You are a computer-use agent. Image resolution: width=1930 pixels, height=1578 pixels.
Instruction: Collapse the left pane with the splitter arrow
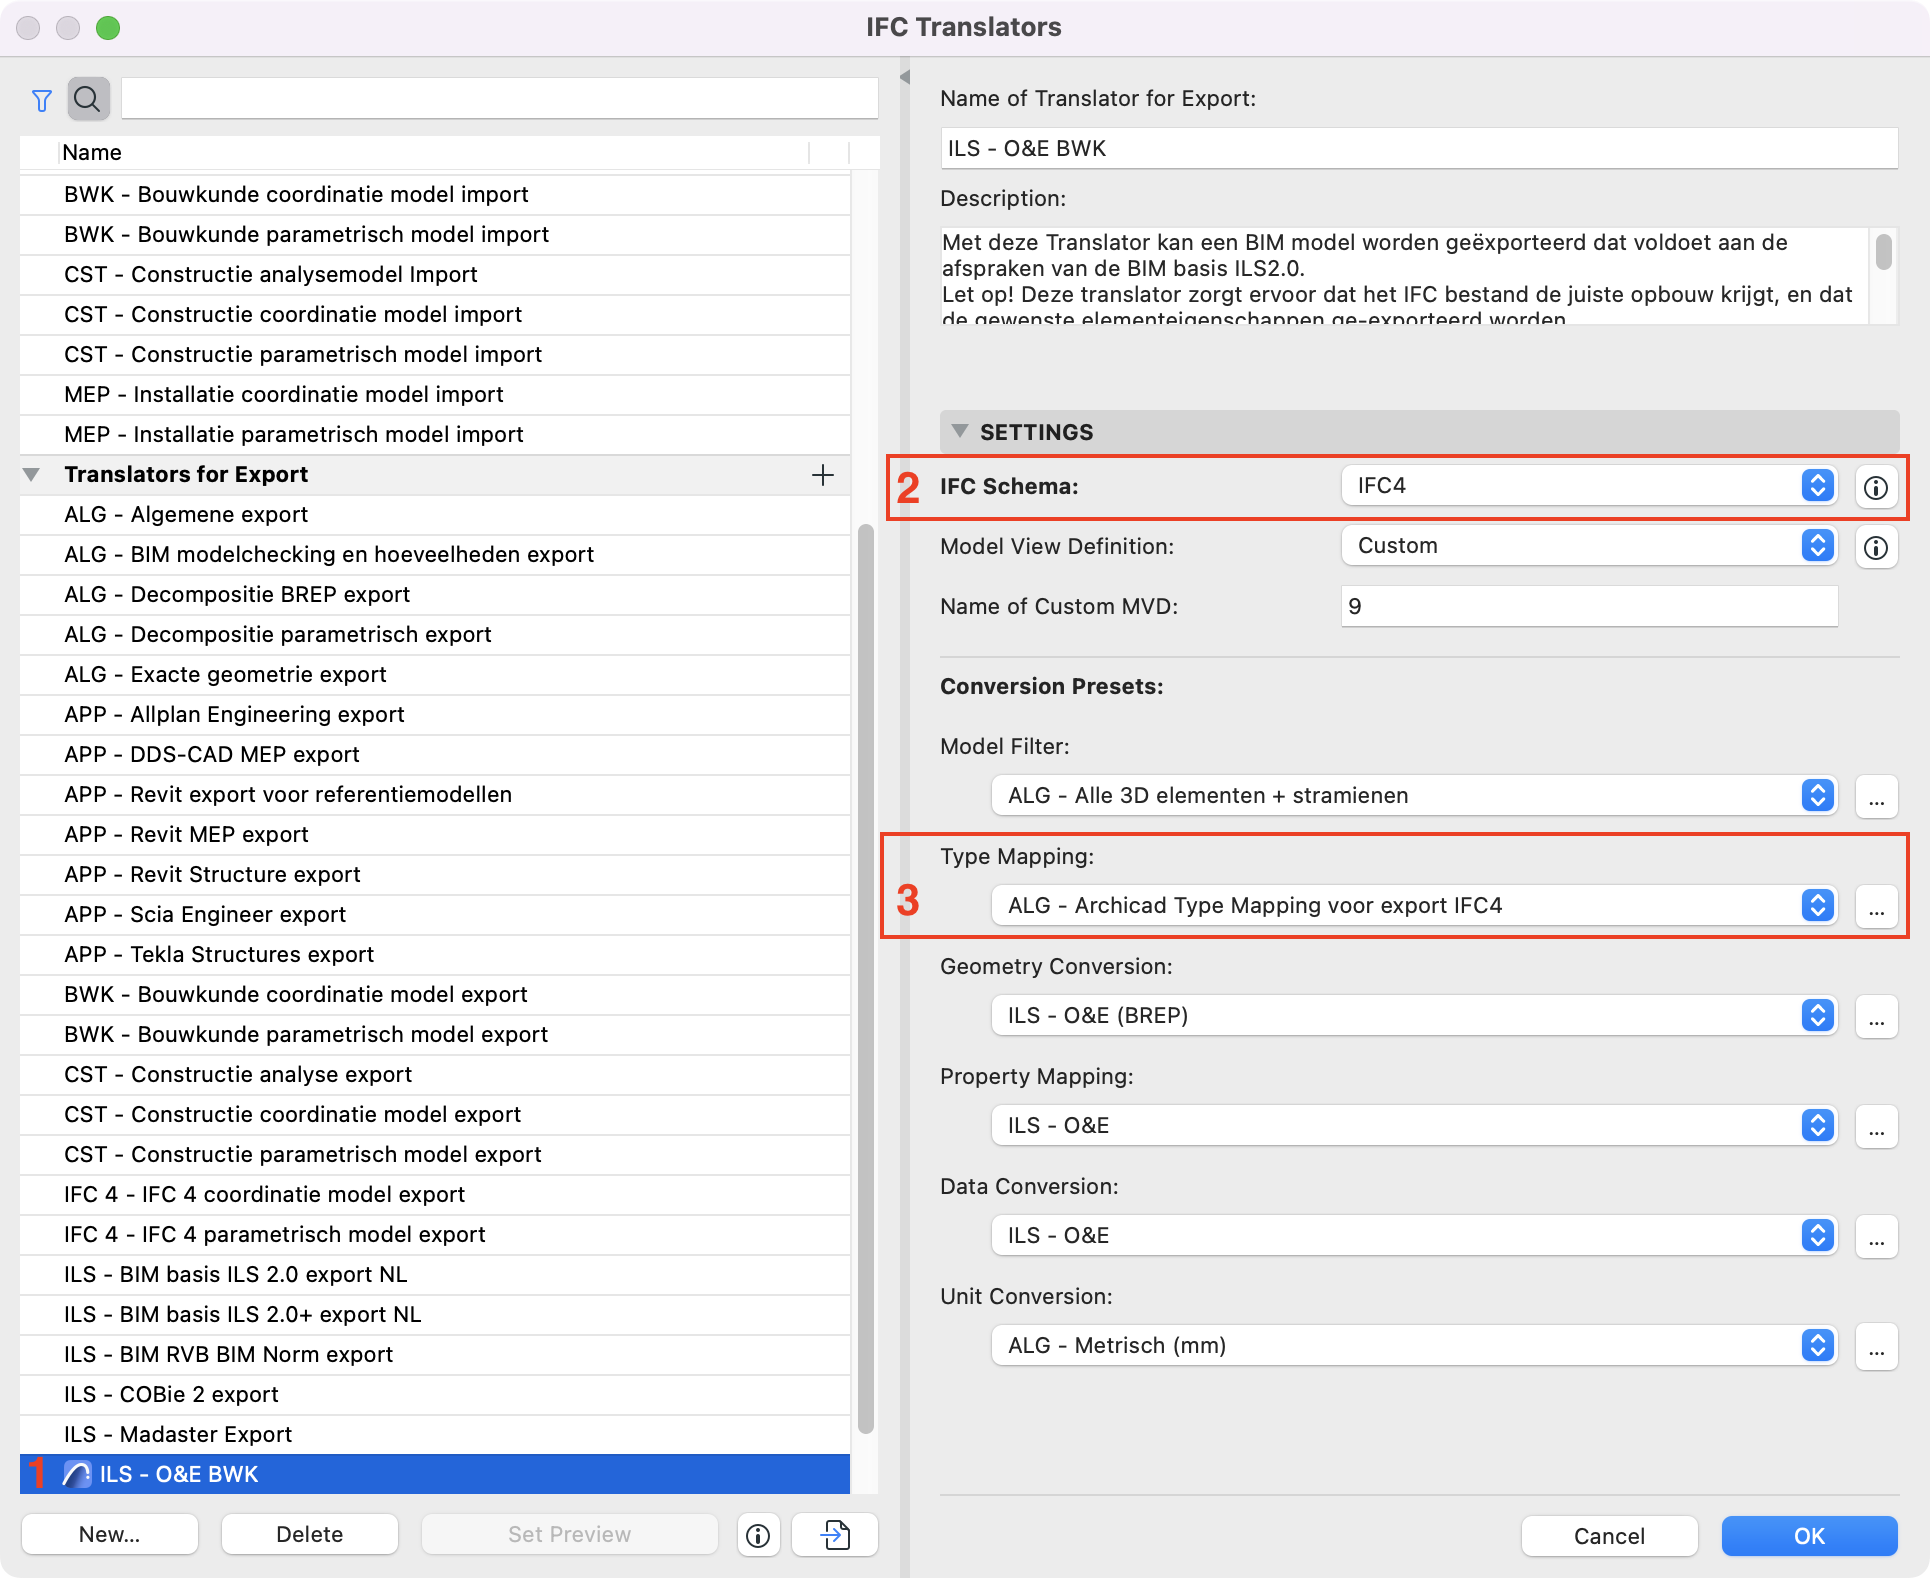point(905,77)
